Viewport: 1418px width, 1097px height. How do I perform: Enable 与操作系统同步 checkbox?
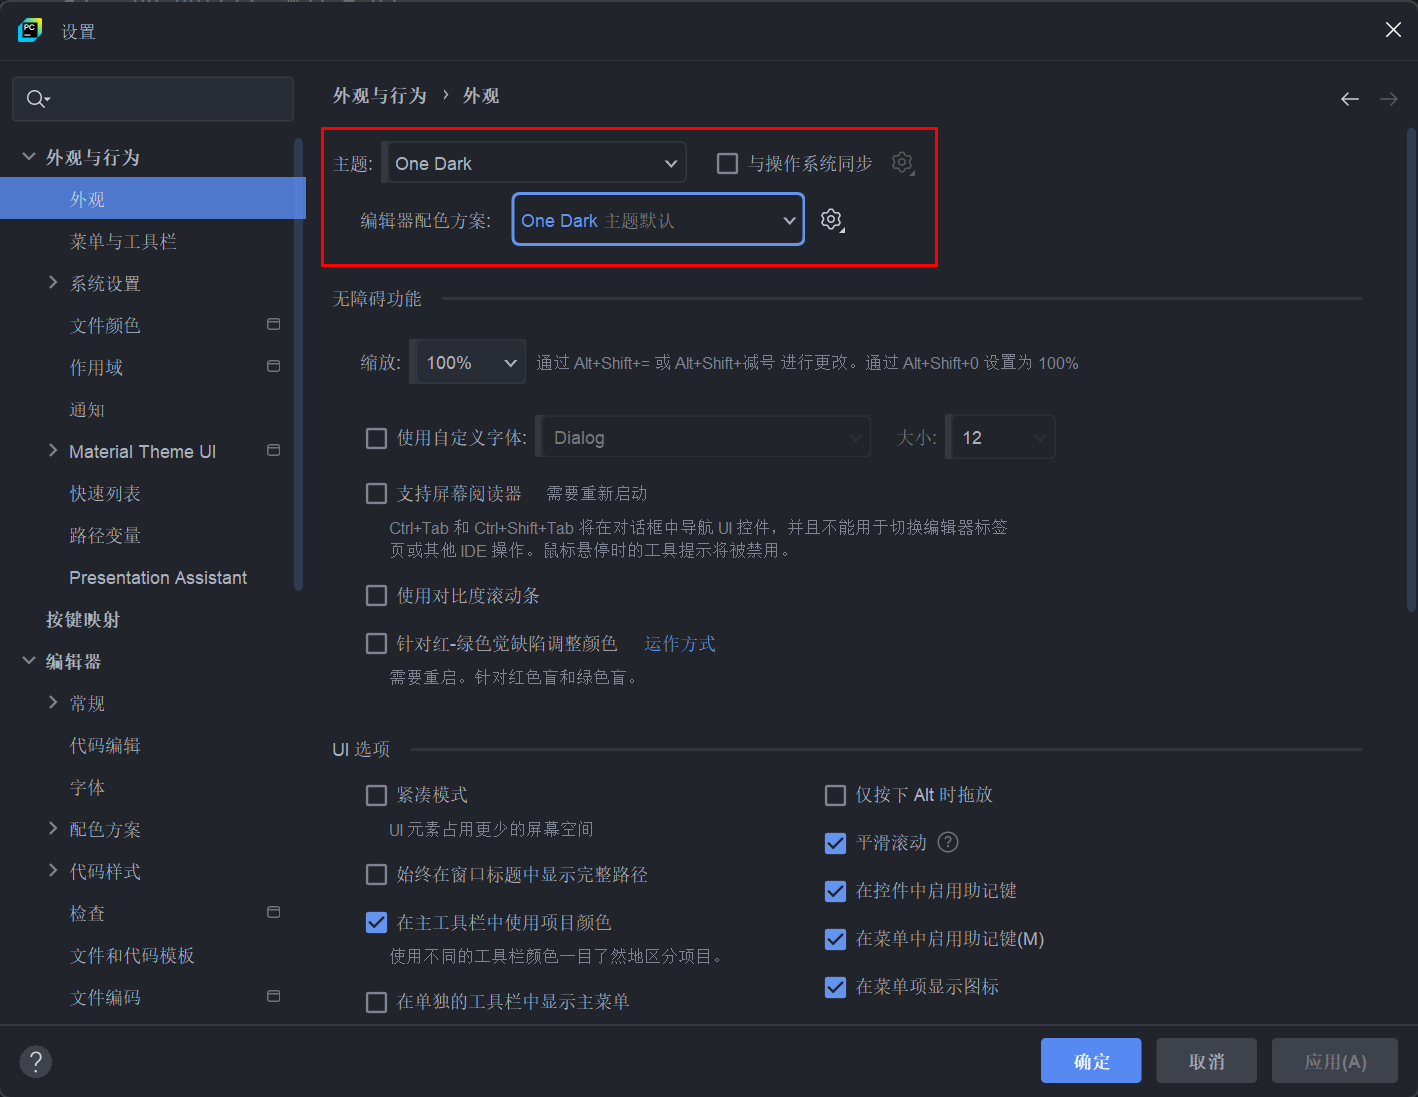(x=728, y=163)
